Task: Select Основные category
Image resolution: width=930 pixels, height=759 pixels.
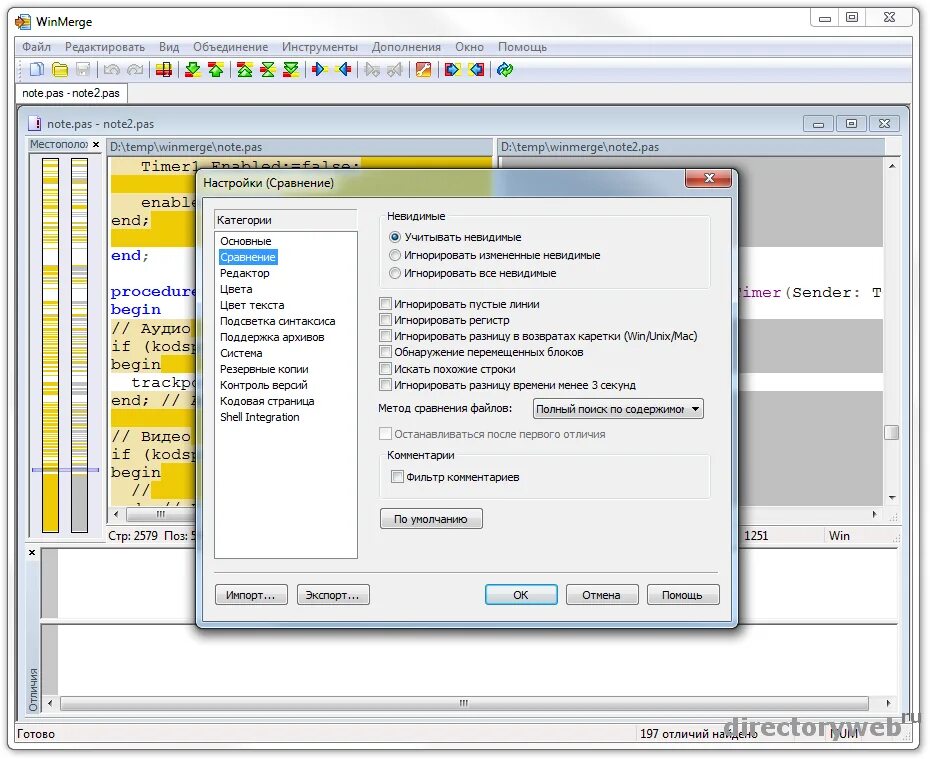Action: point(246,241)
